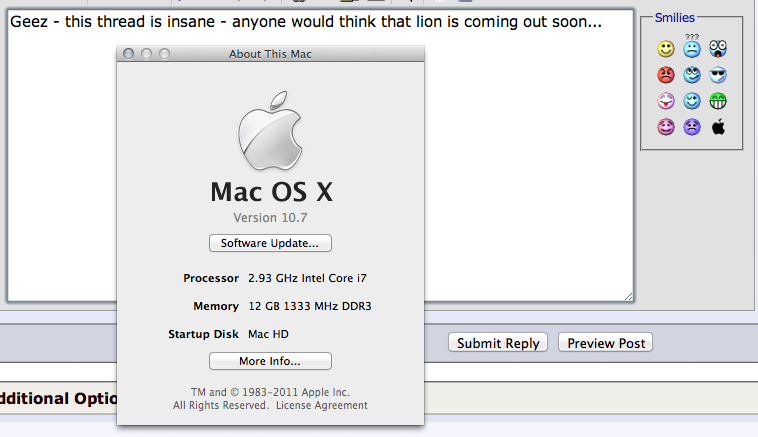The height and width of the screenshot is (437, 758).
Task: Click the zoom button of About This Mac
Action: (164, 53)
